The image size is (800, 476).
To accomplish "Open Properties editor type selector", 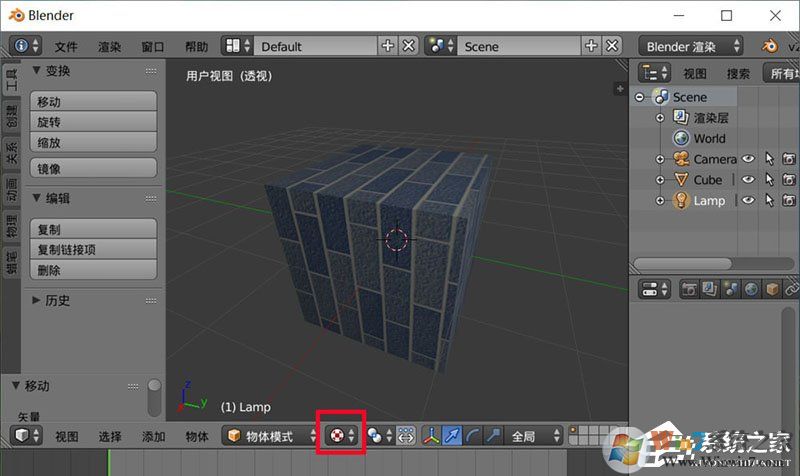I will coord(655,289).
